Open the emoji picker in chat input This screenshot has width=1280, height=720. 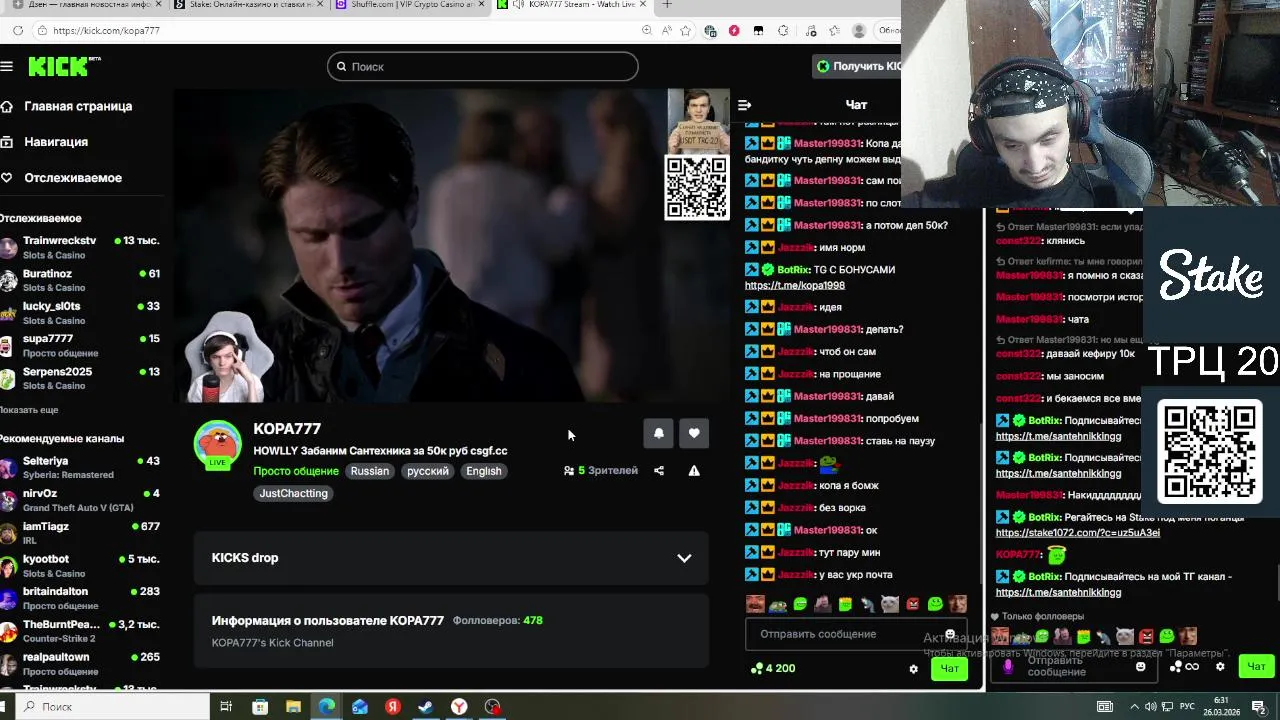[x=950, y=635]
